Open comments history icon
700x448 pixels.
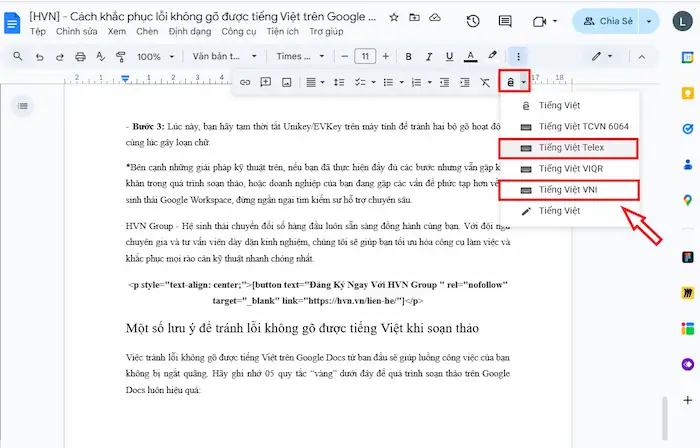(507, 21)
